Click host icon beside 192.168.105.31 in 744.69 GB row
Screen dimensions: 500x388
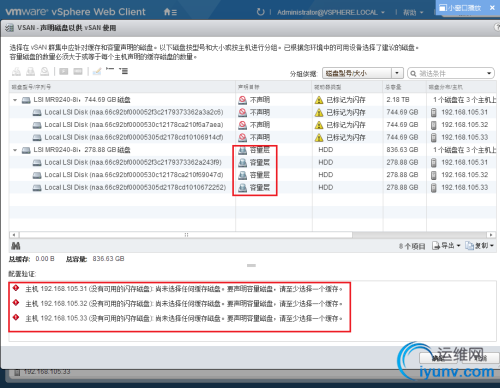point(434,112)
